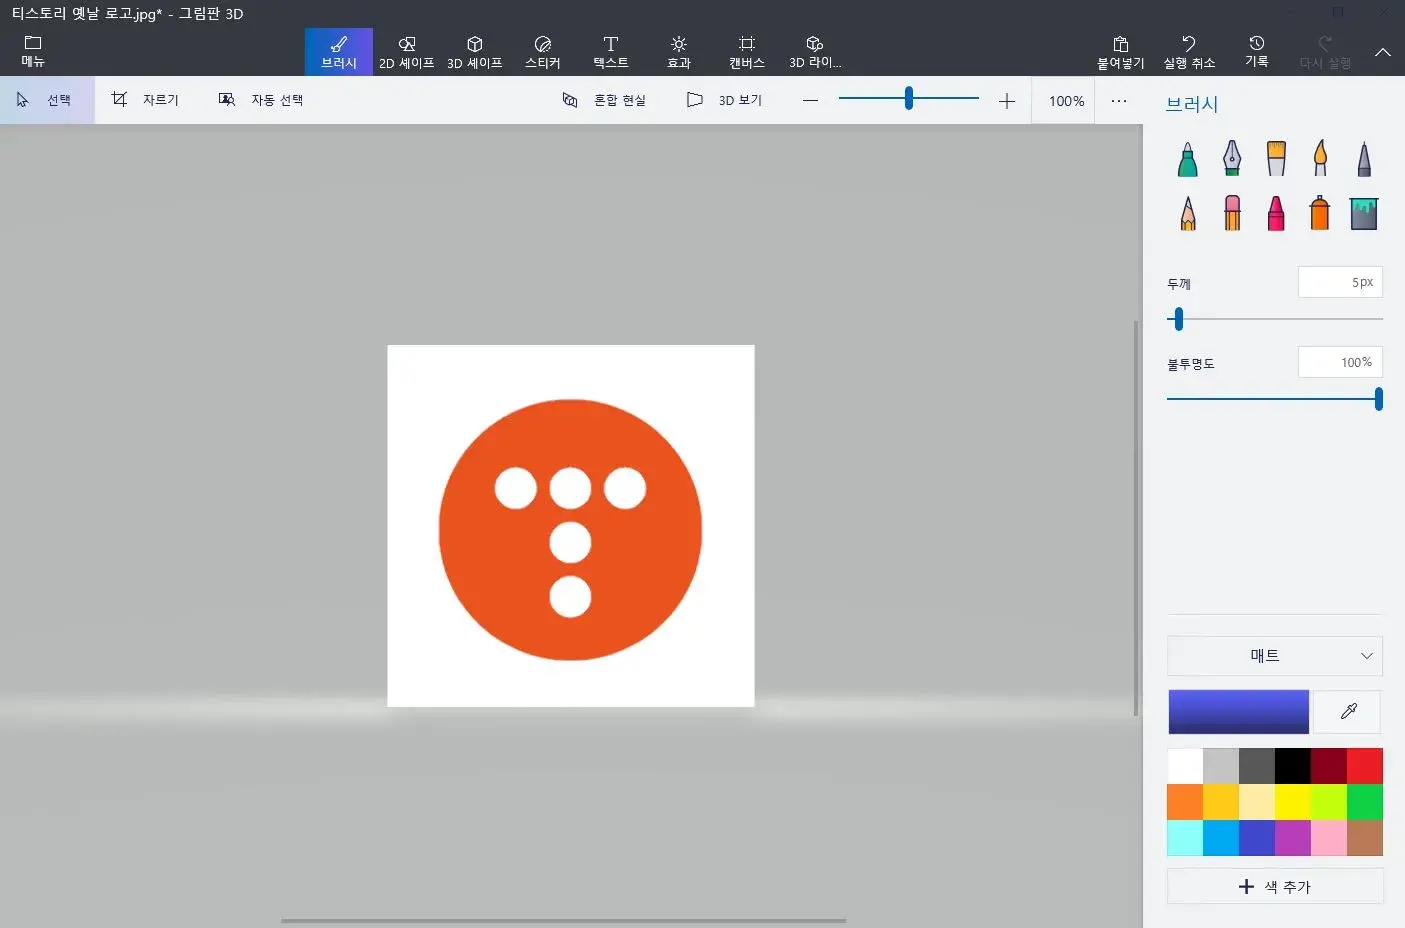Open the 매트 material dropdown
The width and height of the screenshot is (1405, 928).
(1275, 656)
